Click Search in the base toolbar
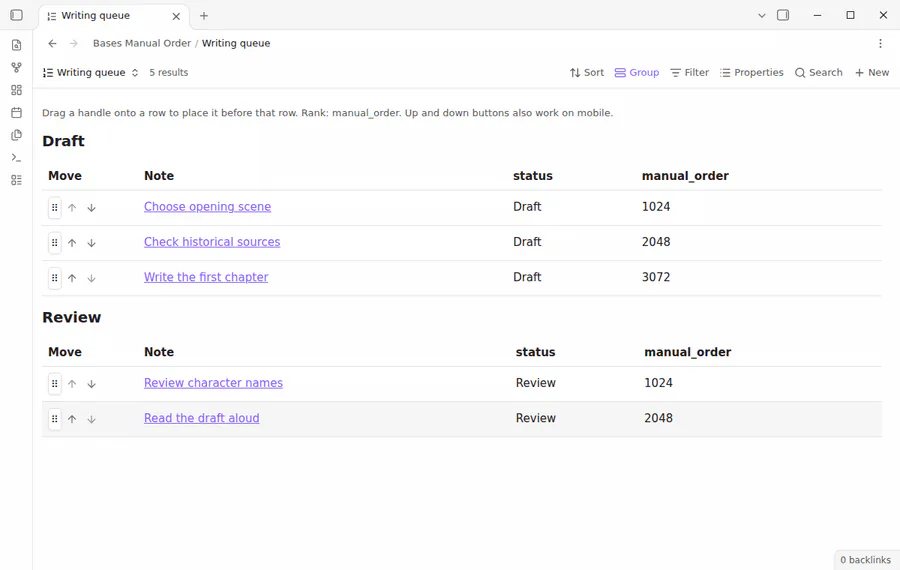This screenshot has height=570, width=900. [x=818, y=72]
